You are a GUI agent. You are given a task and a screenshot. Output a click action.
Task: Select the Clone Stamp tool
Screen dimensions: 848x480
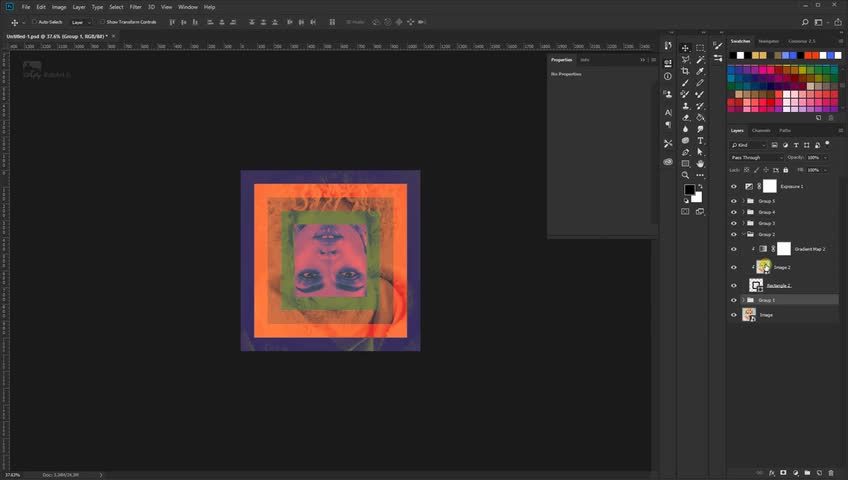pyautogui.click(x=685, y=106)
